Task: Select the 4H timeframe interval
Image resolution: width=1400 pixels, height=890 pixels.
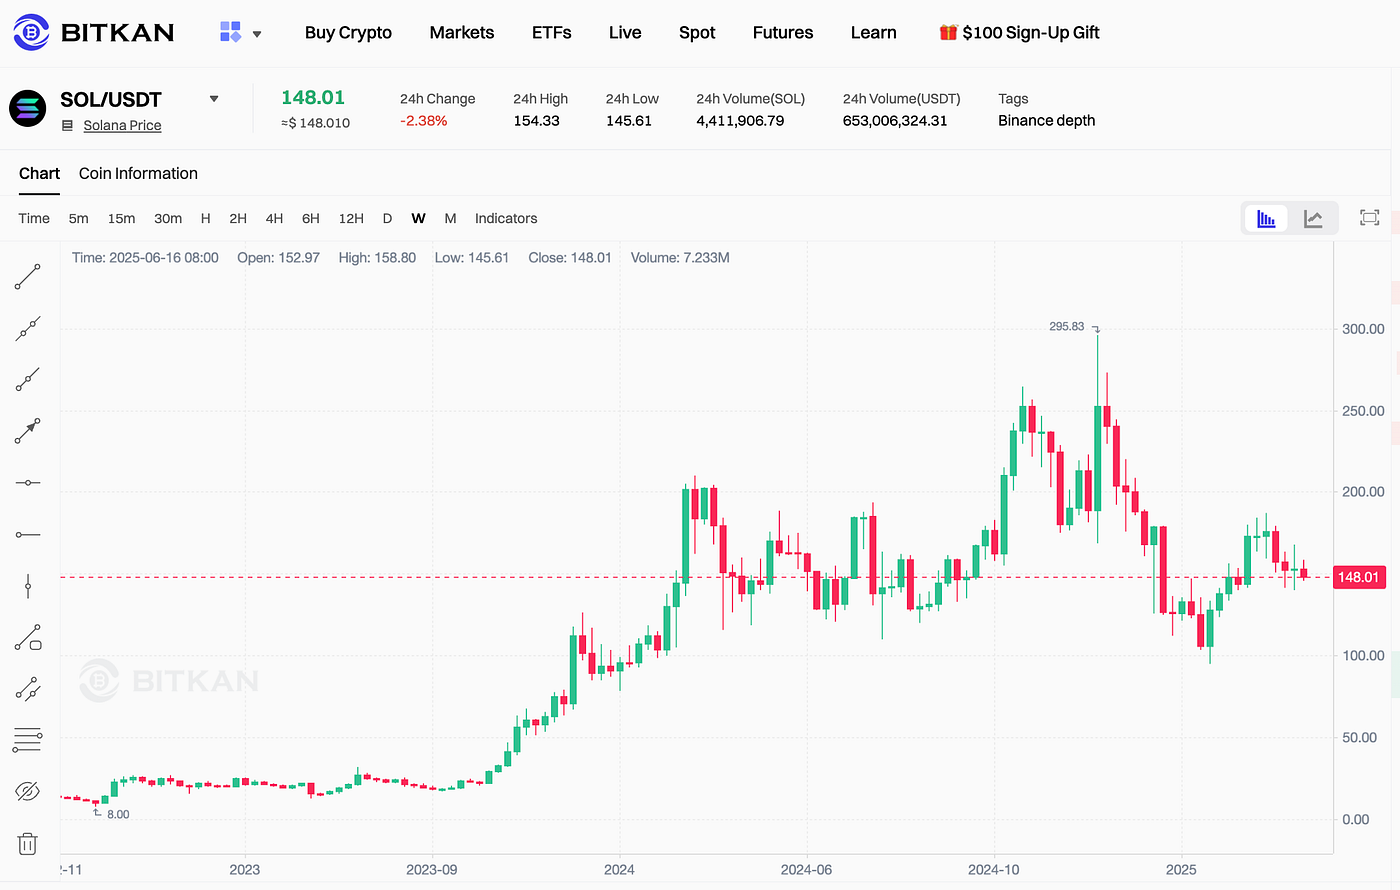Action: pos(274,218)
